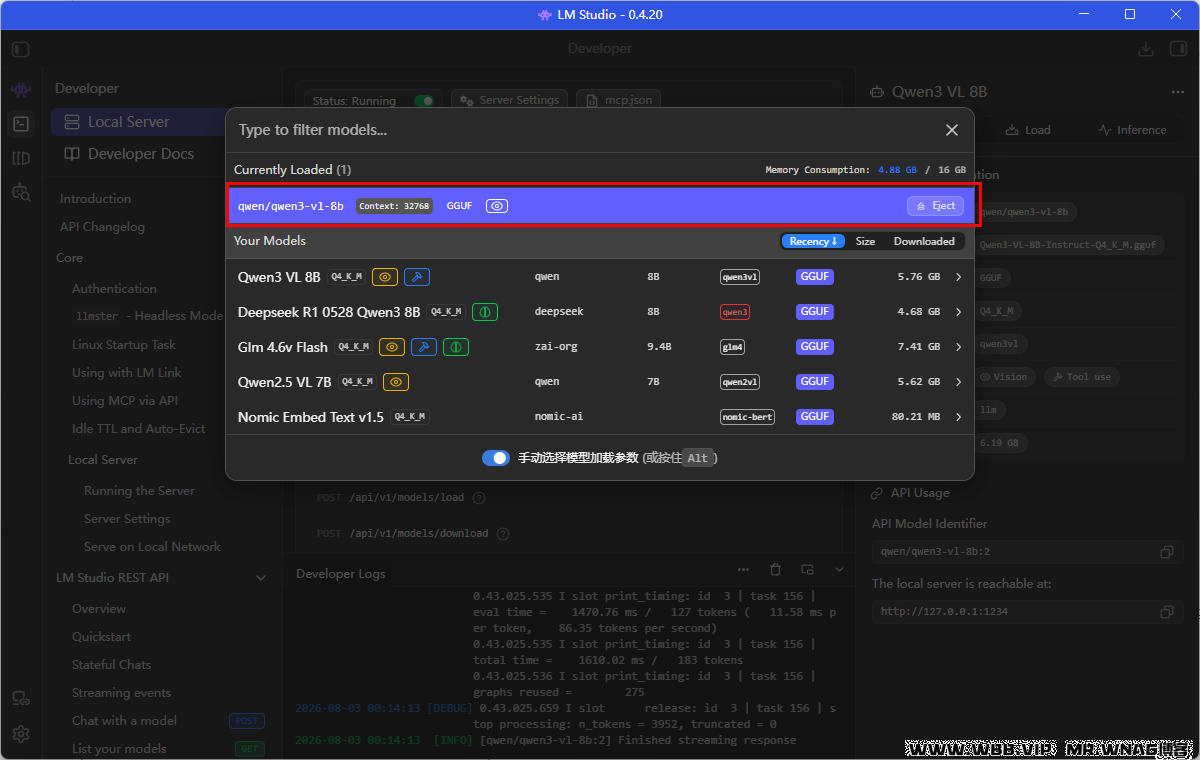Click help icon next to /api/v1/models/load
This screenshot has height=760, width=1200.
pyautogui.click(x=478, y=498)
